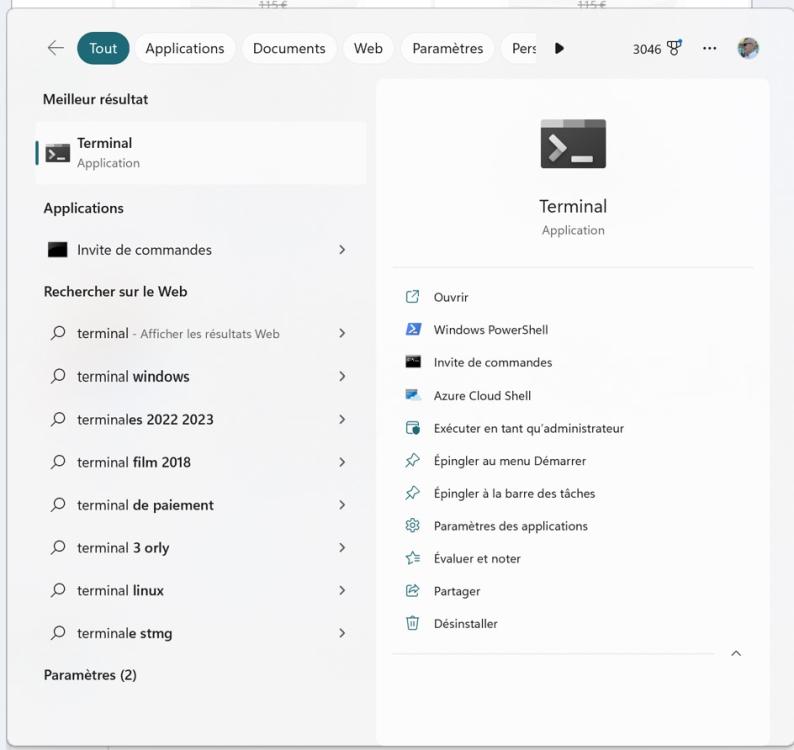This screenshot has width=794, height=750.
Task: Select the Paramètres filter tab
Action: [447, 48]
